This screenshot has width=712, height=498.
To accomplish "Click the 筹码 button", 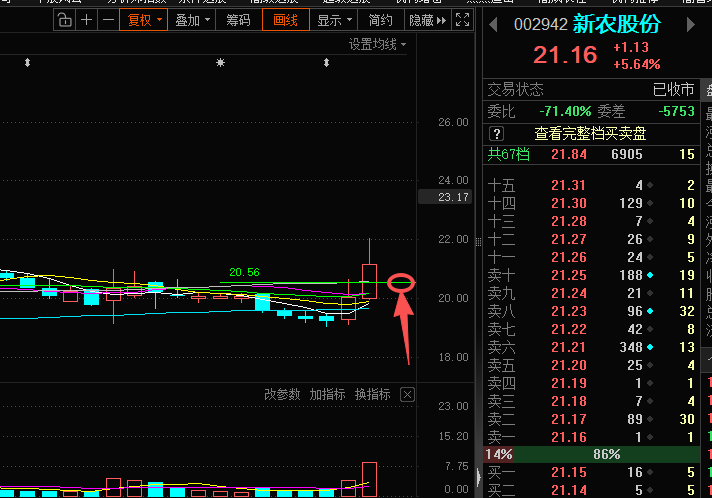I will 238,20.
